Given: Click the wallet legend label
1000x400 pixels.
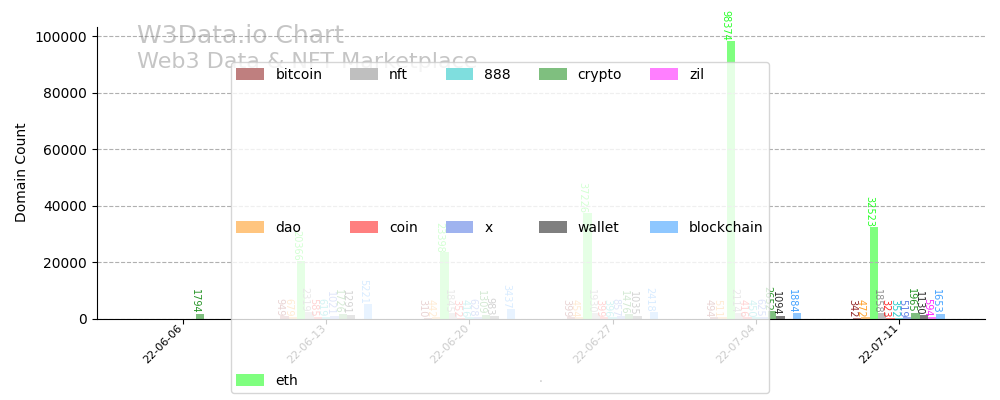Looking at the screenshot, I should tap(598, 227).
